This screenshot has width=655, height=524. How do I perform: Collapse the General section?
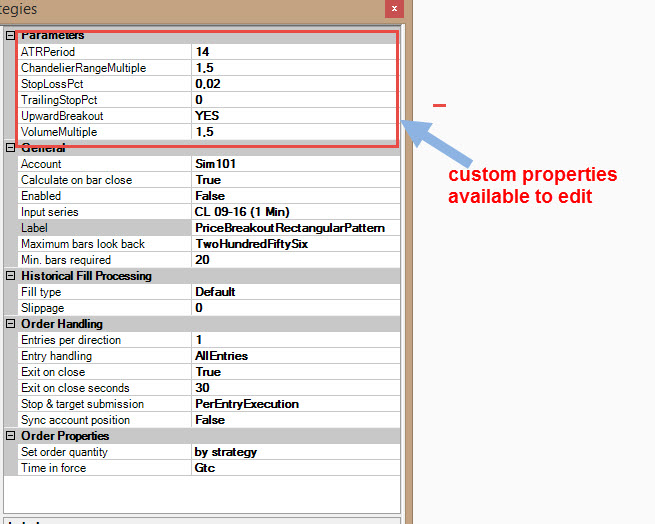point(10,148)
